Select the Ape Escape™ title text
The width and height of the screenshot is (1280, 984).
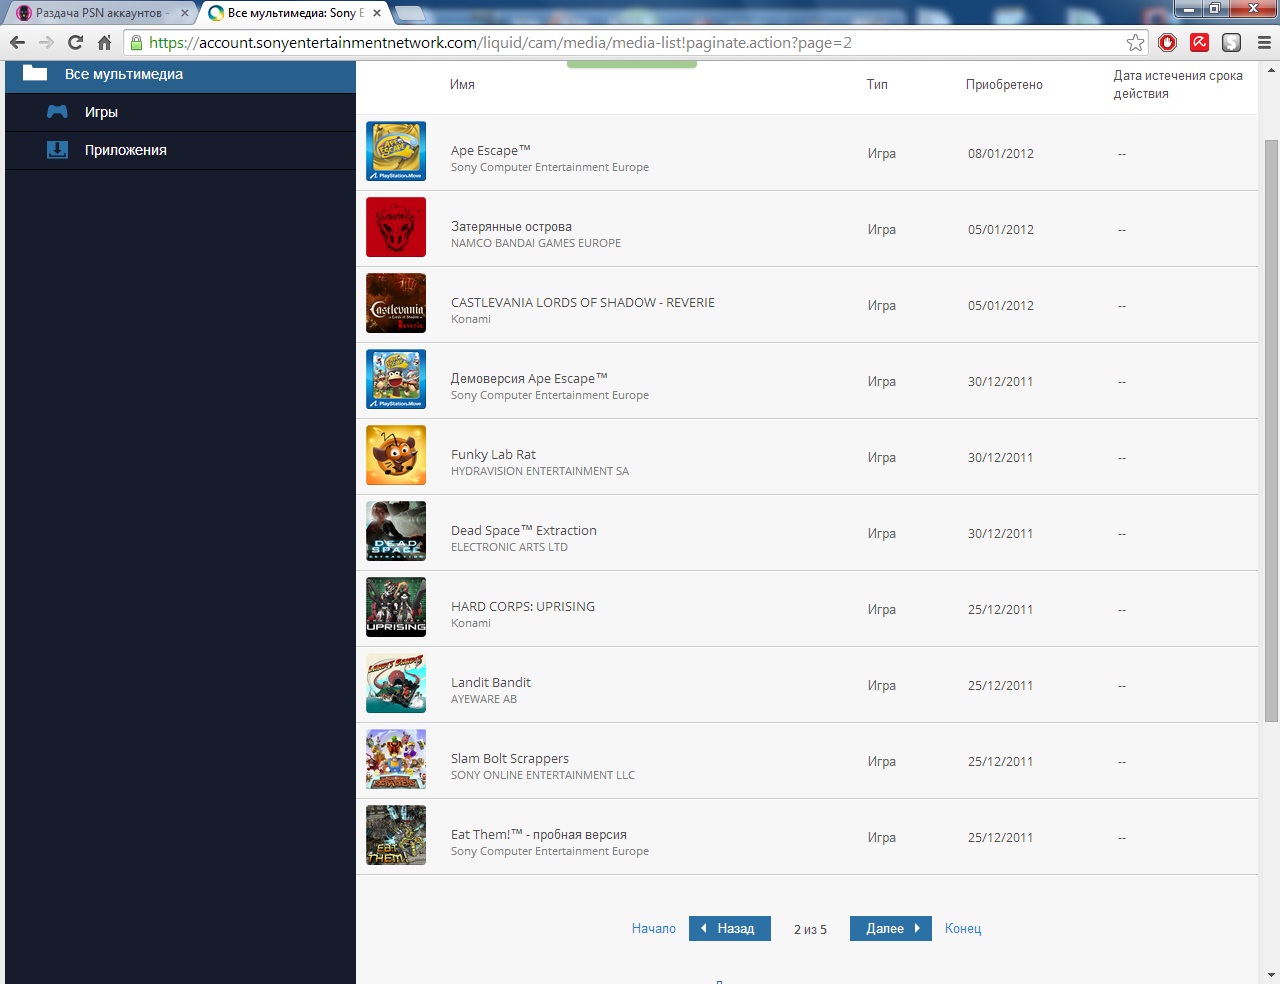pos(491,150)
